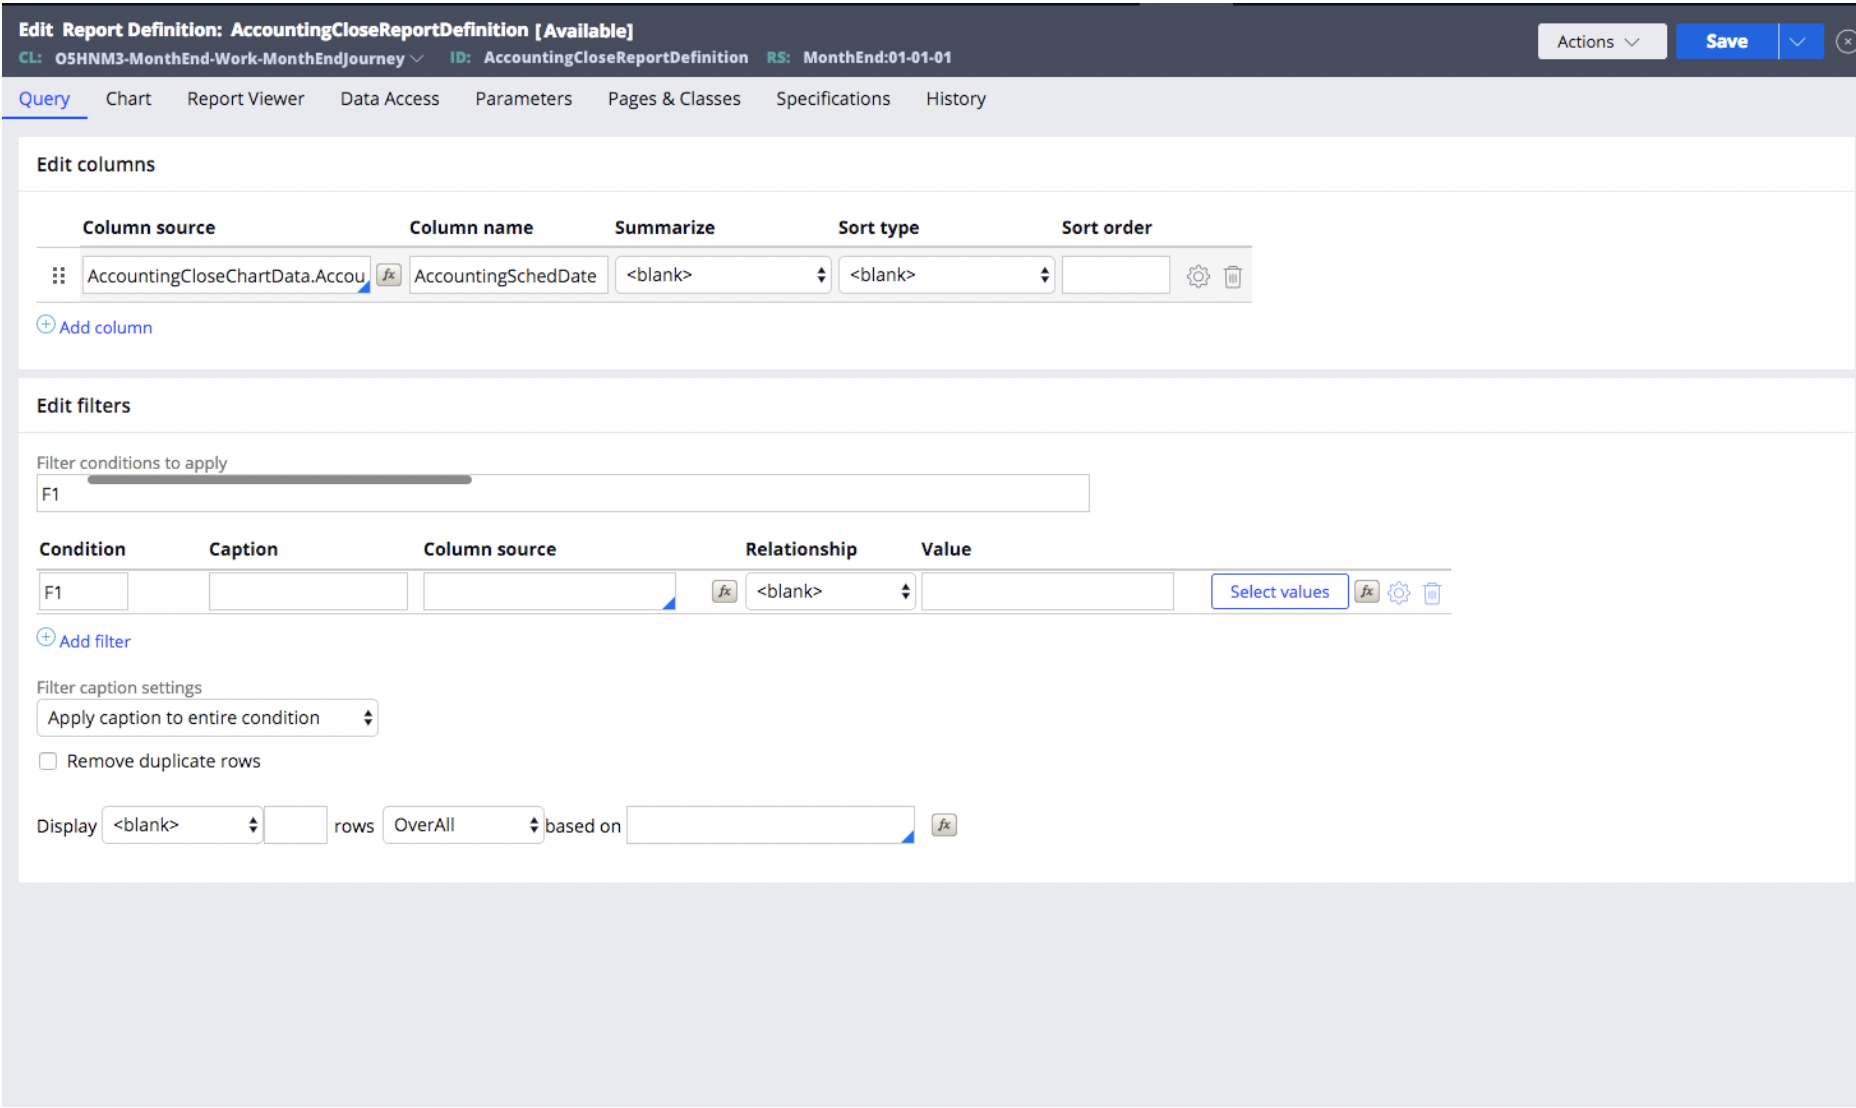
Task: Switch to the Report Viewer tab
Action: click(245, 99)
